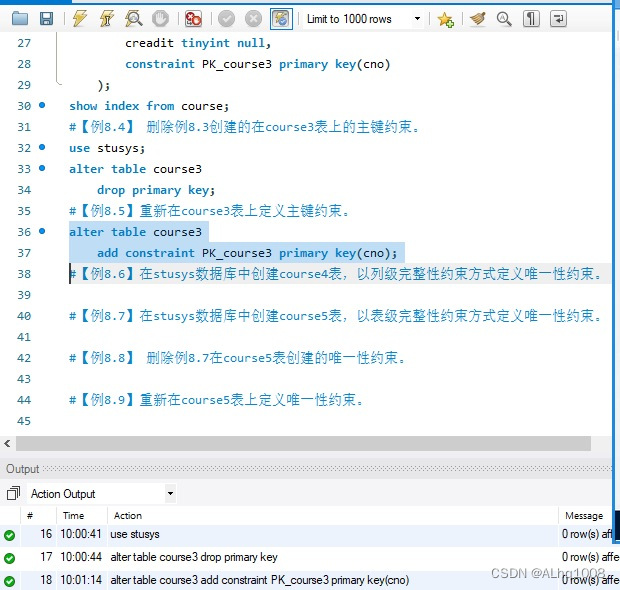Run Explain plan magnifier-lightning icon
The image size is (620, 590).
tap(133, 19)
